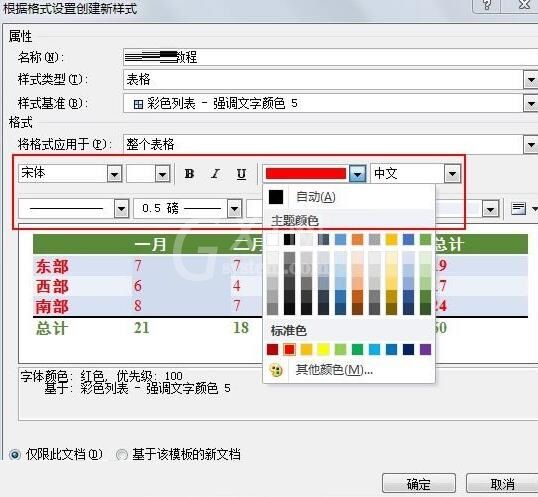
Task: Click 西部 row header in preview table
Action: [x=52, y=286]
